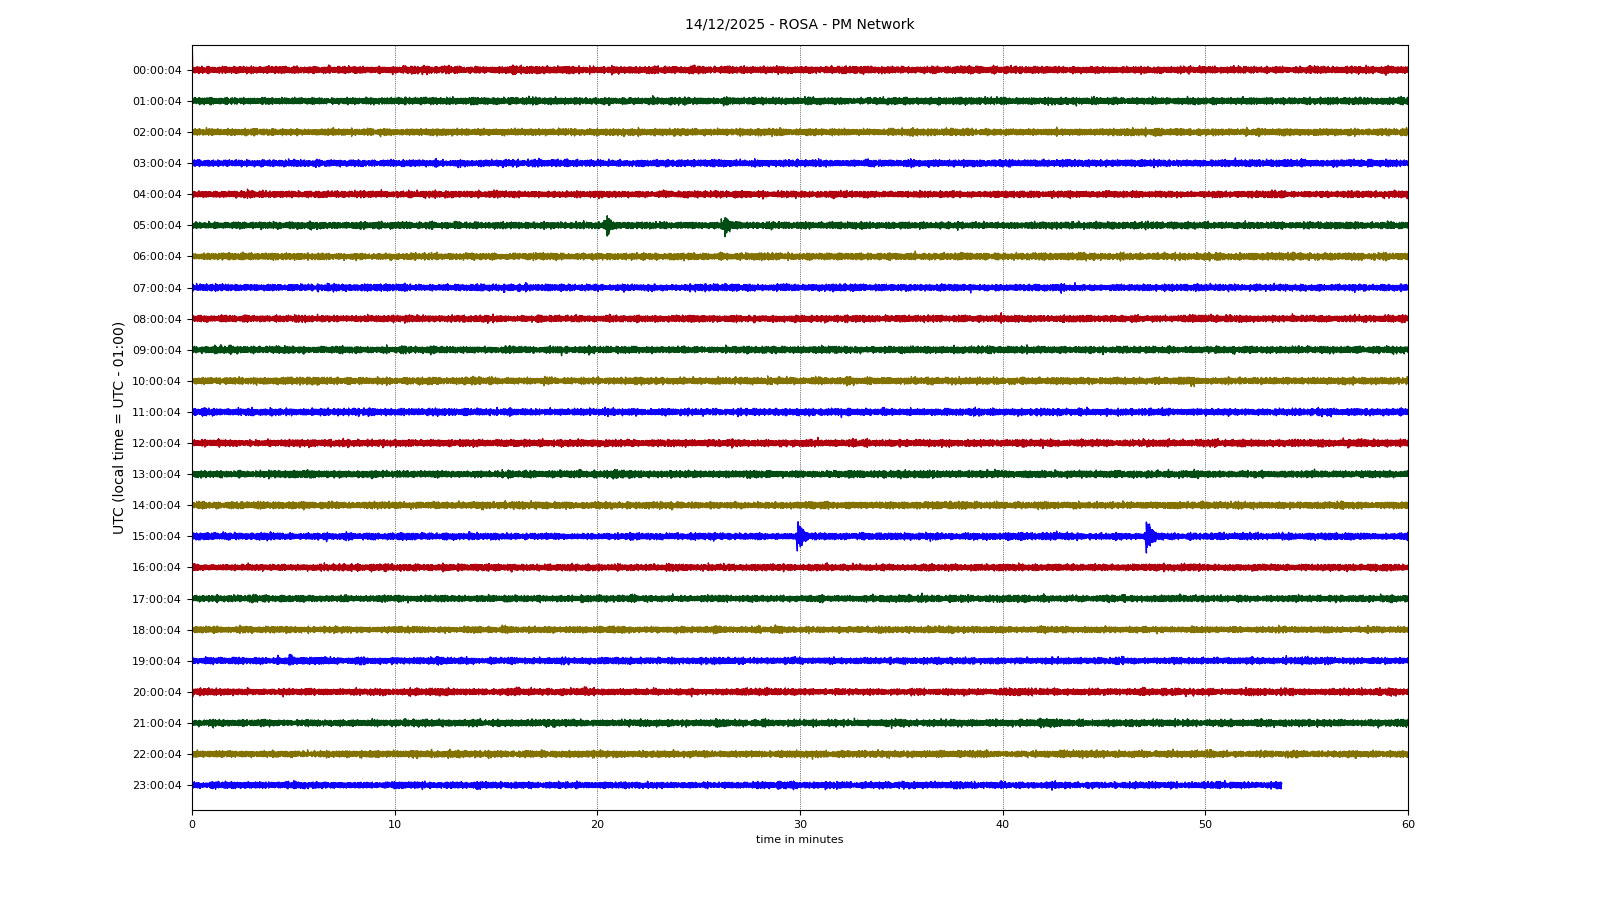This screenshot has width=1600, height=900.
Task: Click the 23:00:04 hour label
Action: click(157, 786)
